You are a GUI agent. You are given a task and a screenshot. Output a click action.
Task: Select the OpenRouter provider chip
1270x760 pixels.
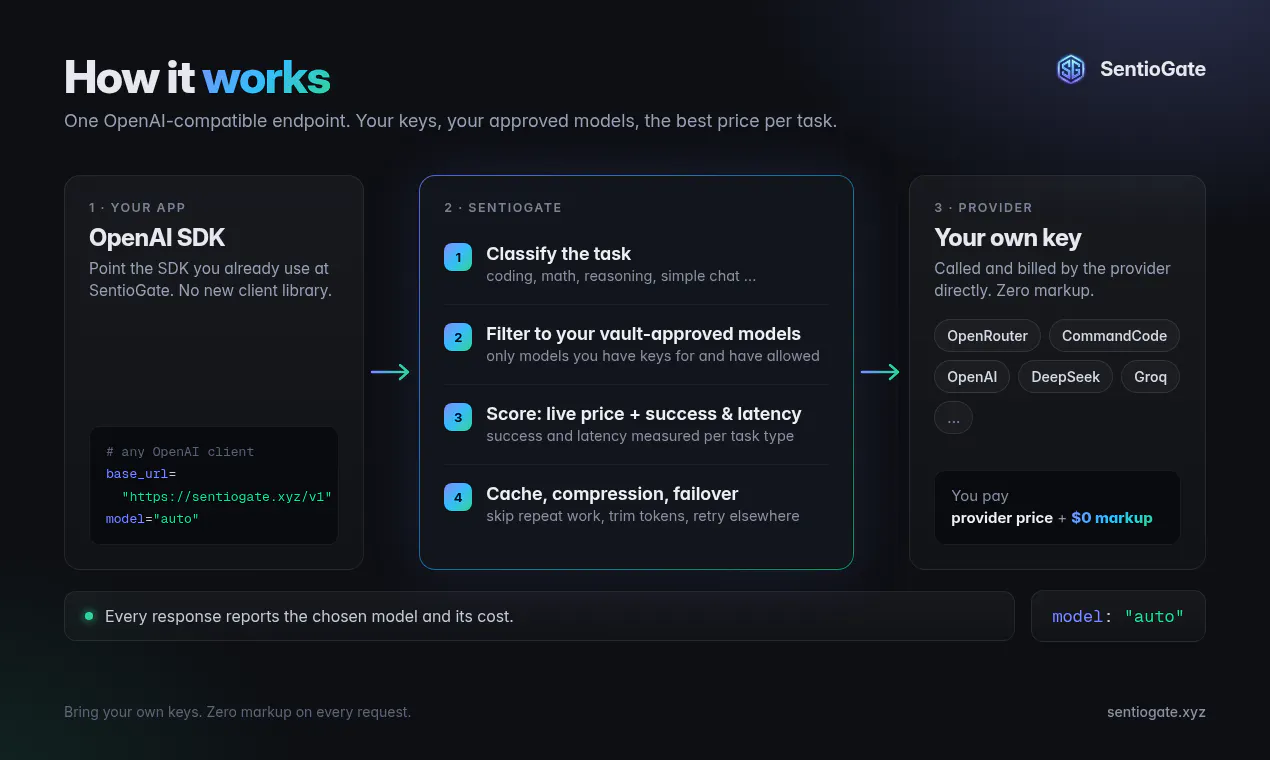pyautogui.click(x=988, y=336)
